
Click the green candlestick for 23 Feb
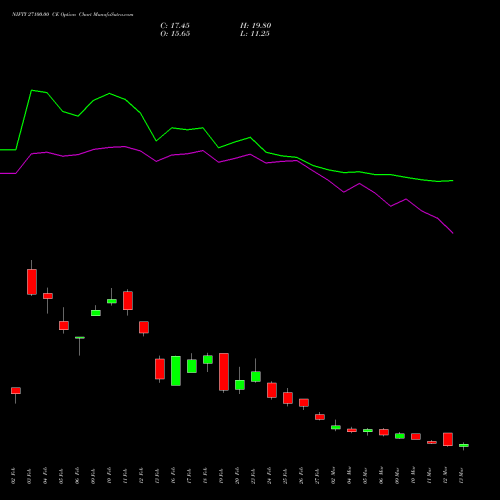click(256, 377)
